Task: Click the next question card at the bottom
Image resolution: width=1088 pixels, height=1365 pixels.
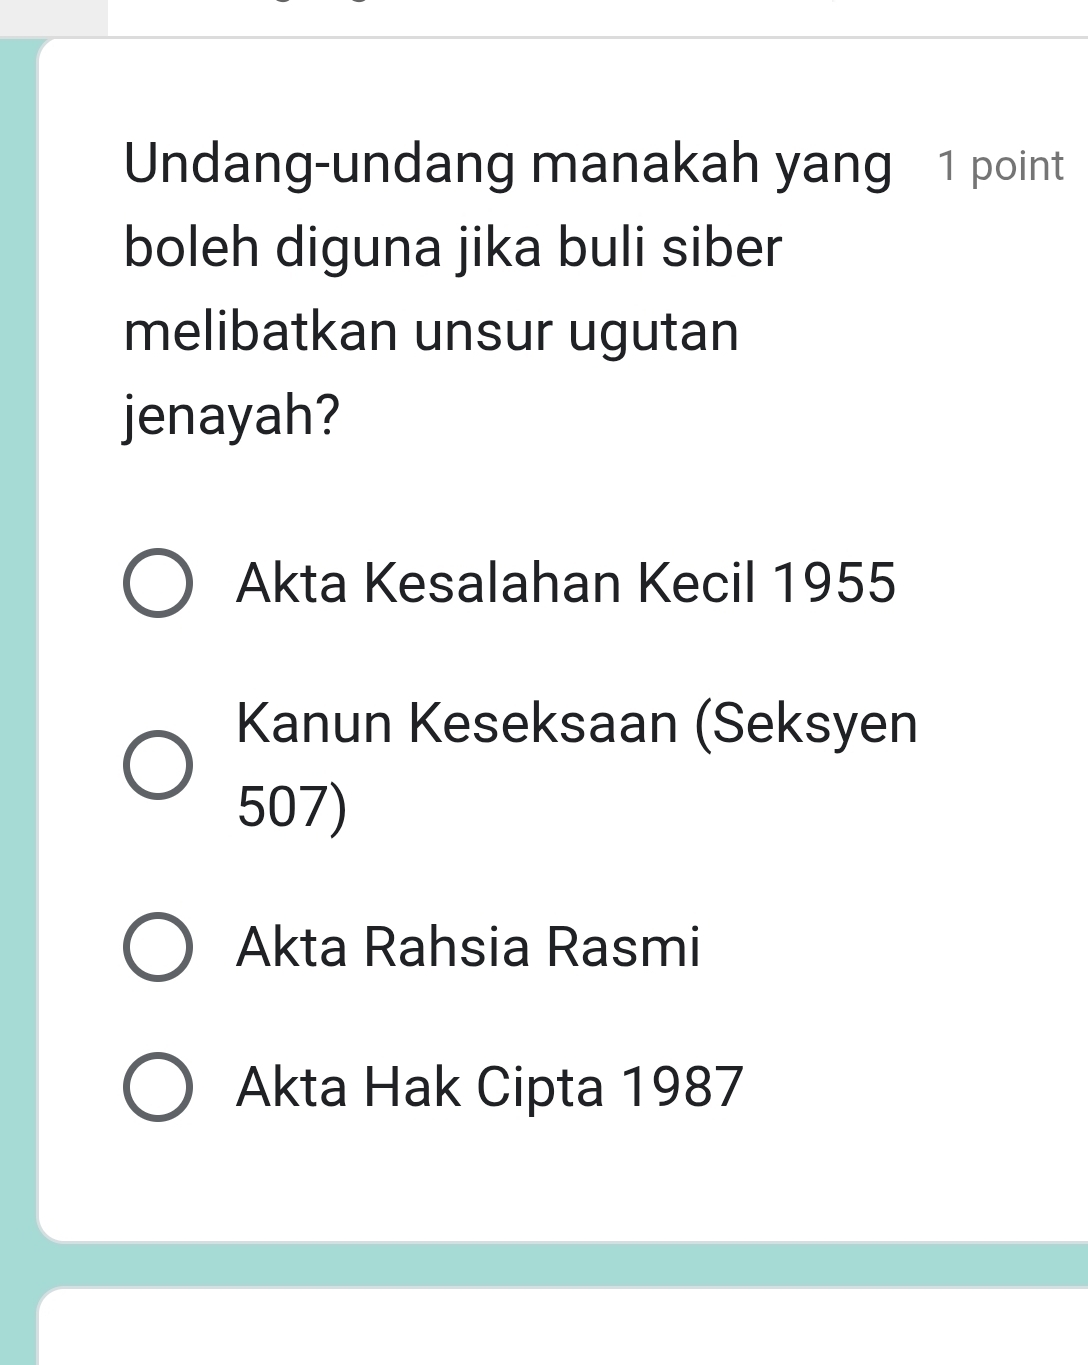Action: 560,1330
